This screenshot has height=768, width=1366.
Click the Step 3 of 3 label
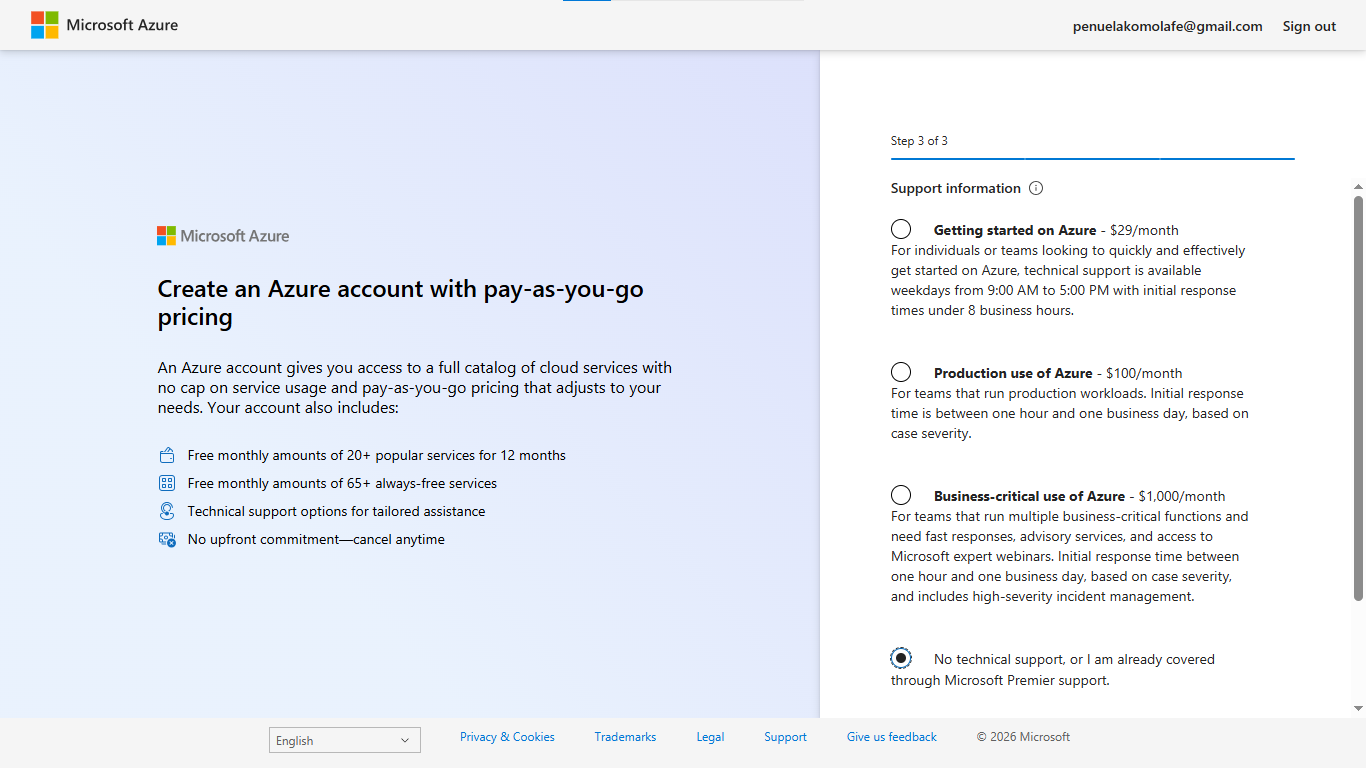[x=919, y=141]
